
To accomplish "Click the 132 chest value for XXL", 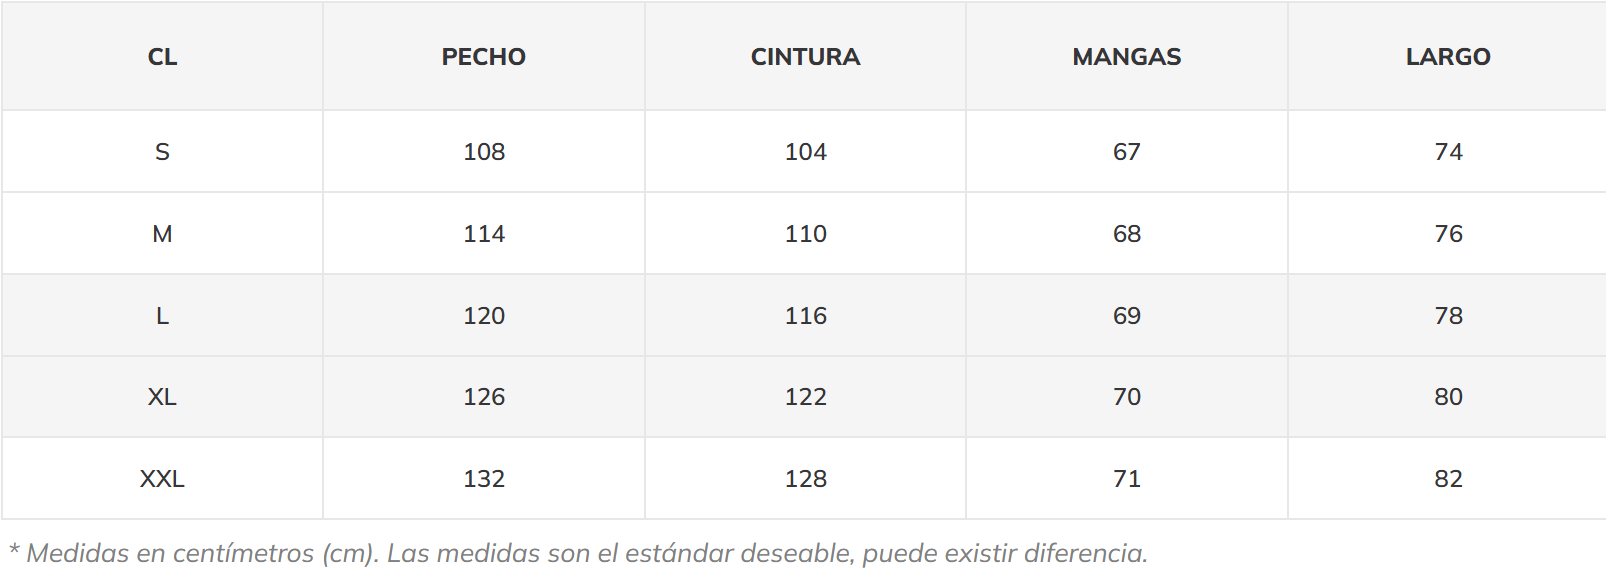I will tap(484, 479).
